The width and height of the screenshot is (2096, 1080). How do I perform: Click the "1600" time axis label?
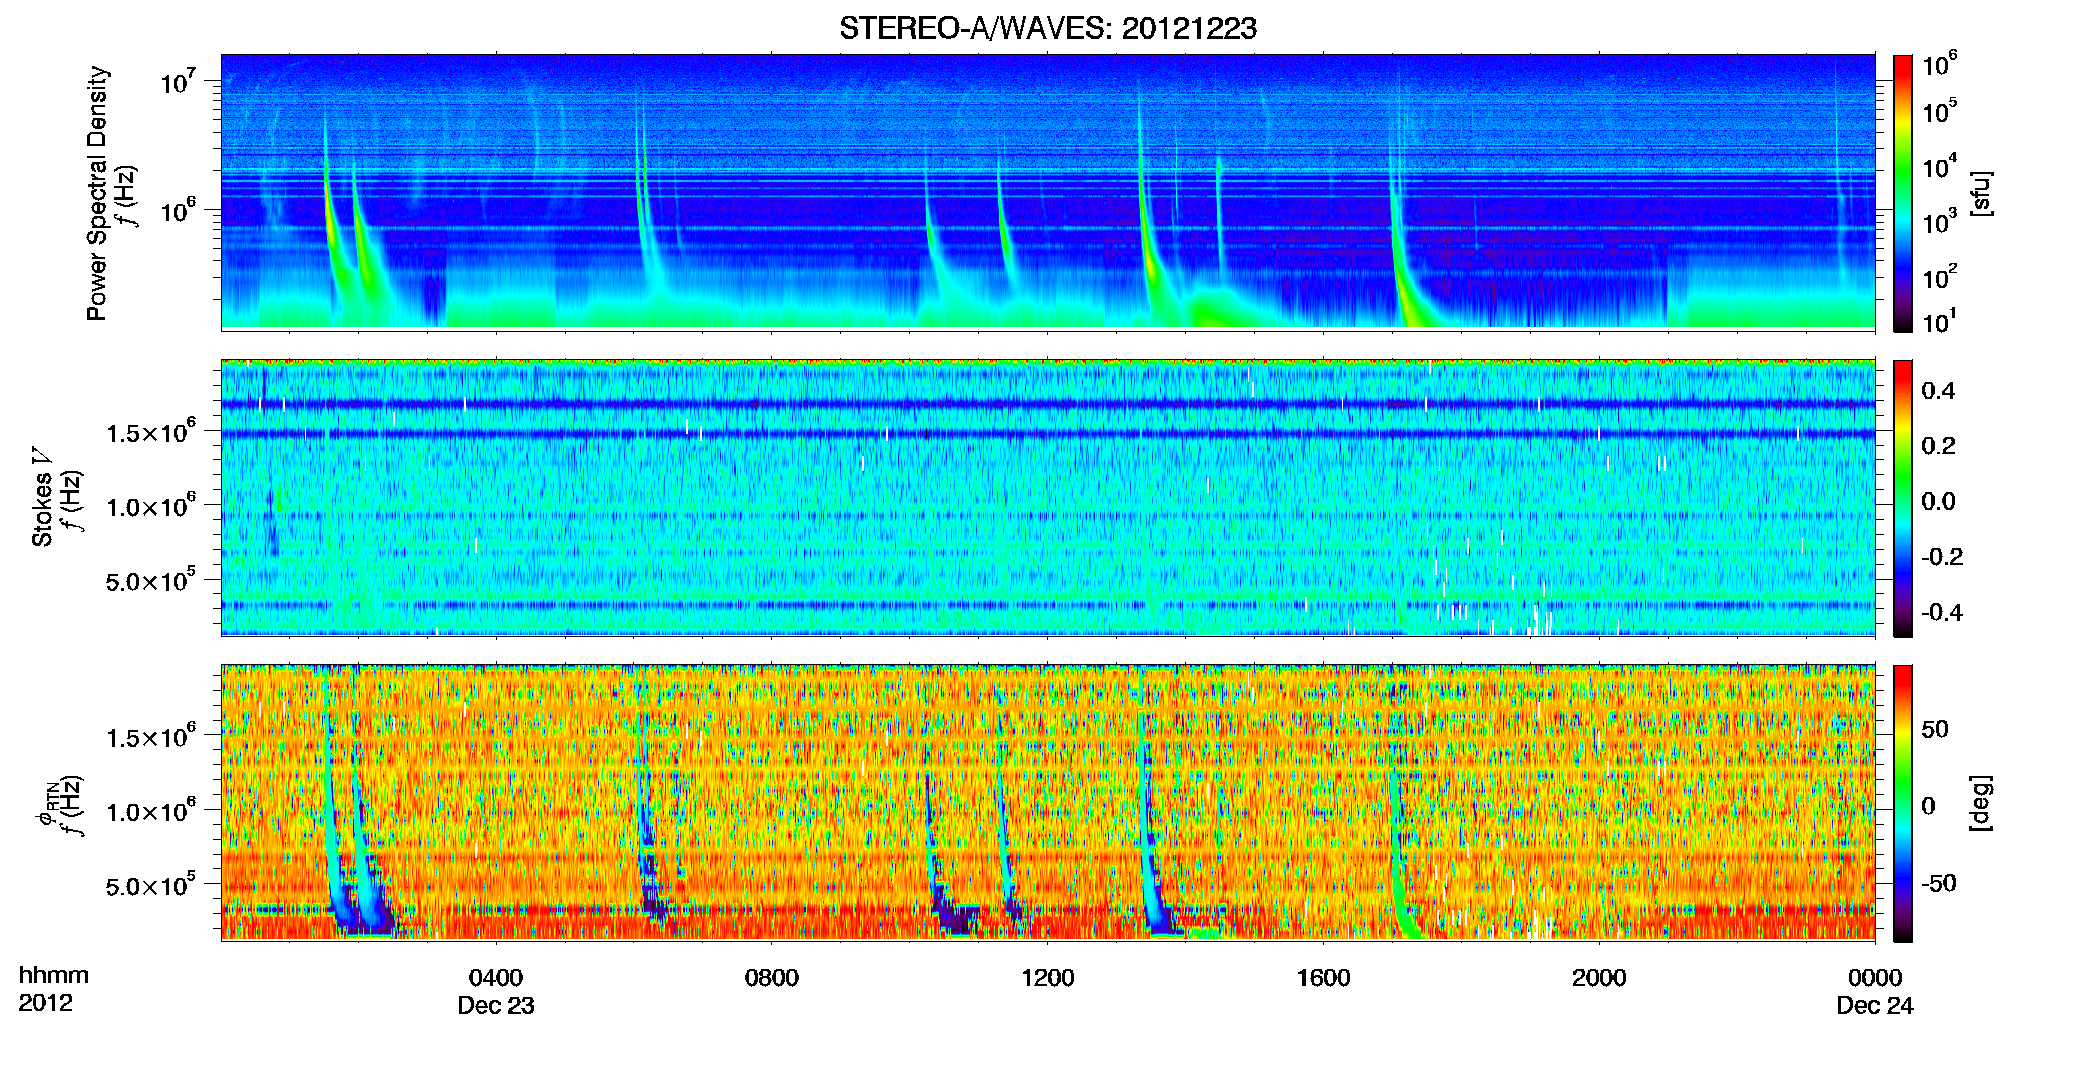click(x=1323, y=977)
